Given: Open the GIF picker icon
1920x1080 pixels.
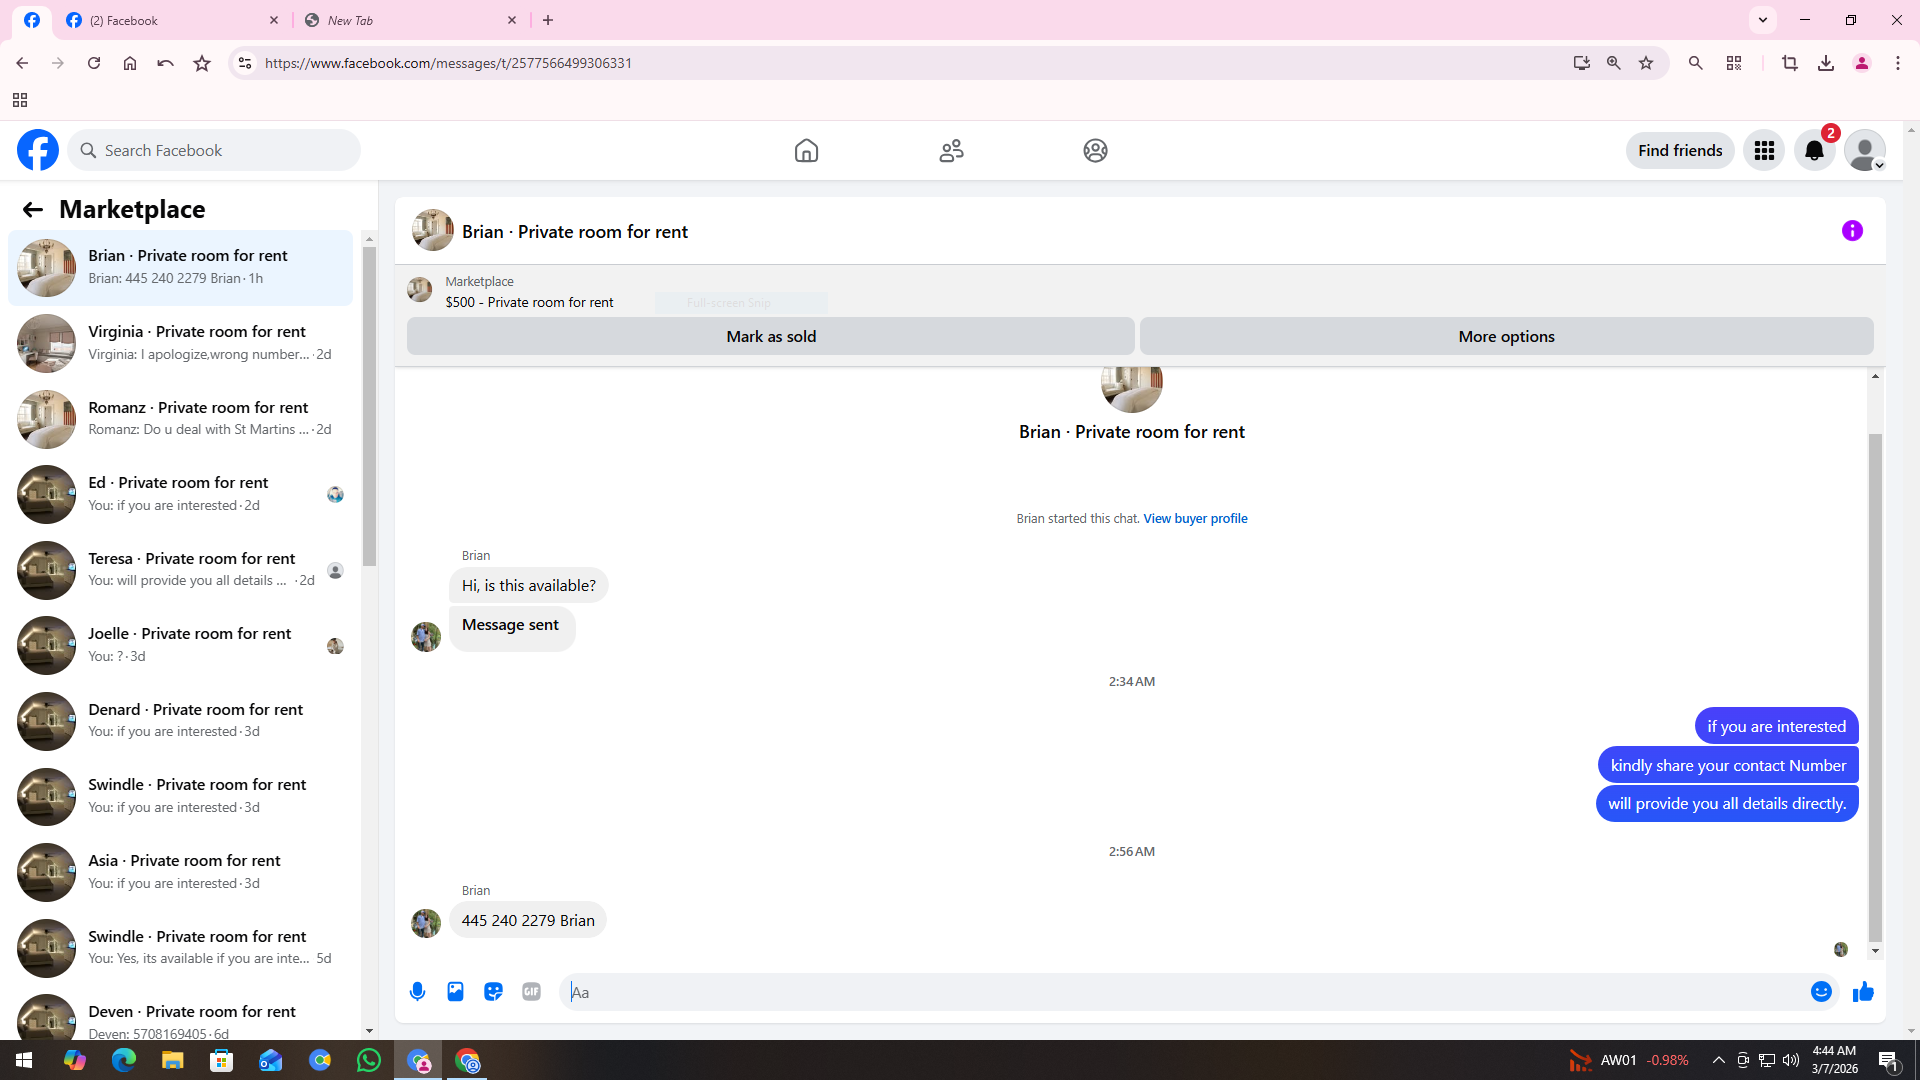Looking at the screenshot, I should coord(531,991).
